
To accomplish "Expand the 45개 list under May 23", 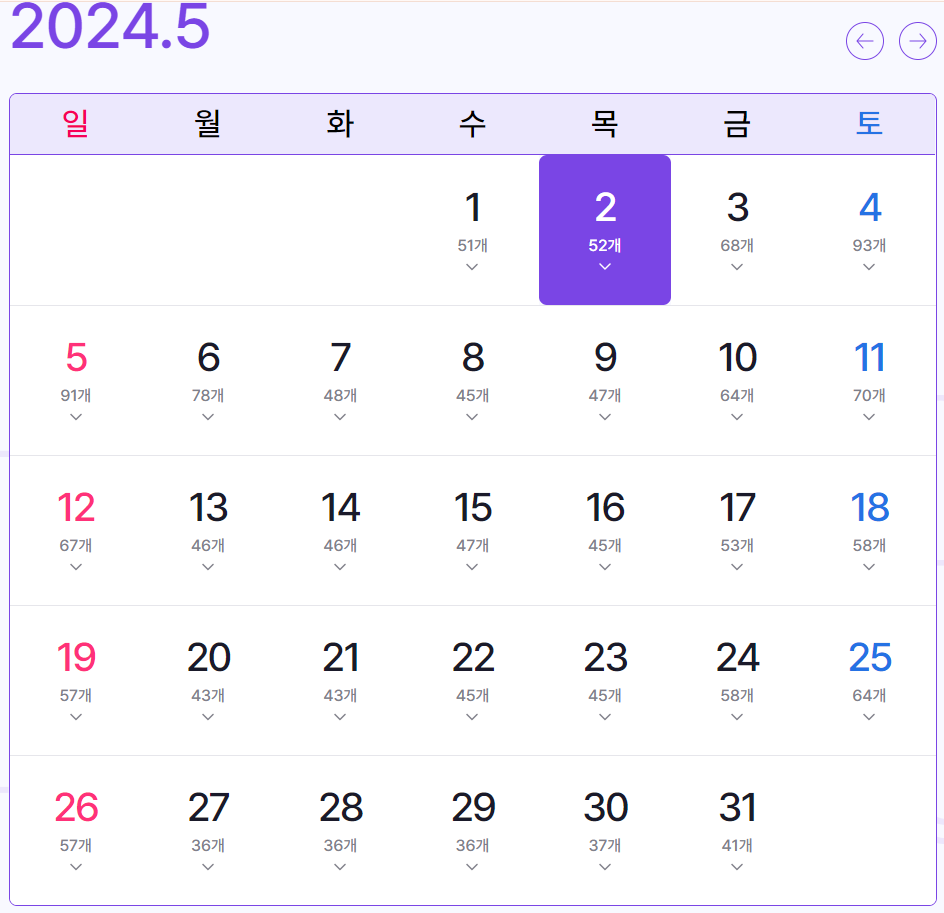I will pos(604,716).
